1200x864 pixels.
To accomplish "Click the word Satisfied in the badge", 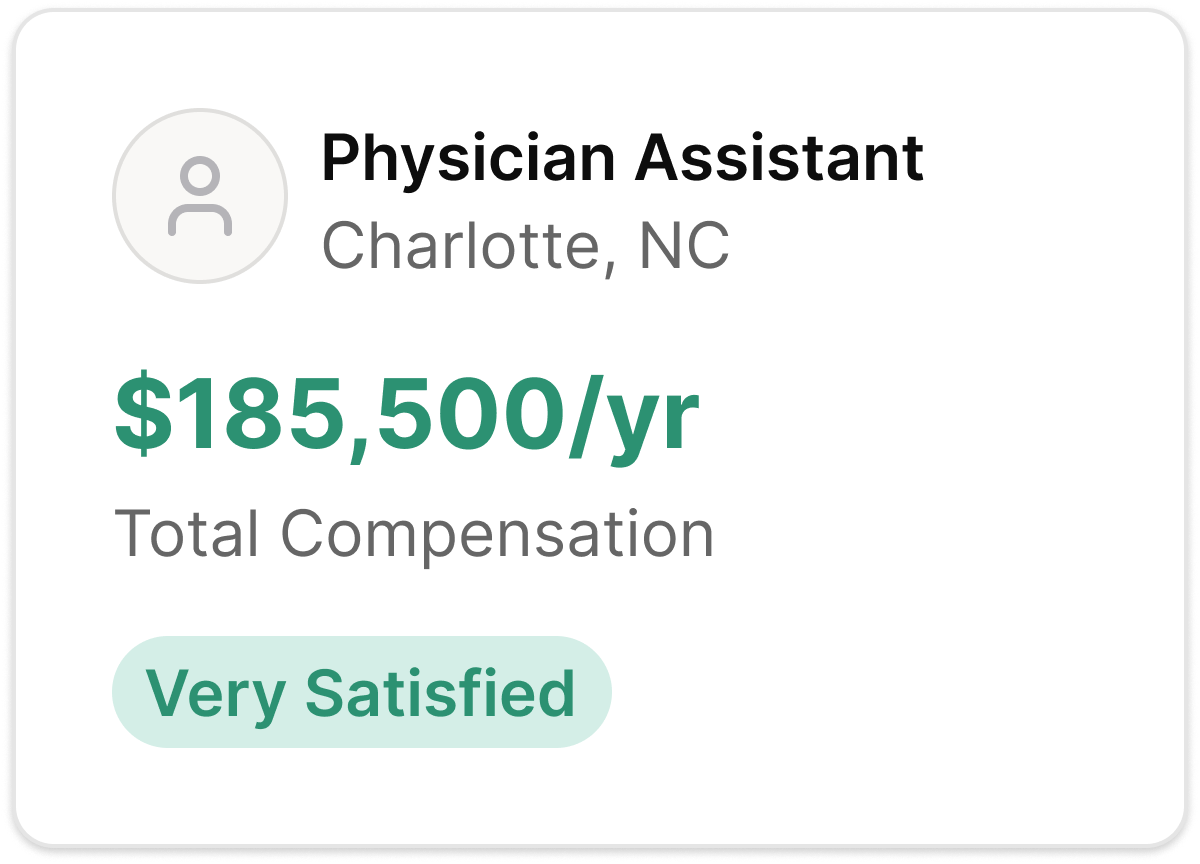I will tap(441, 691).
